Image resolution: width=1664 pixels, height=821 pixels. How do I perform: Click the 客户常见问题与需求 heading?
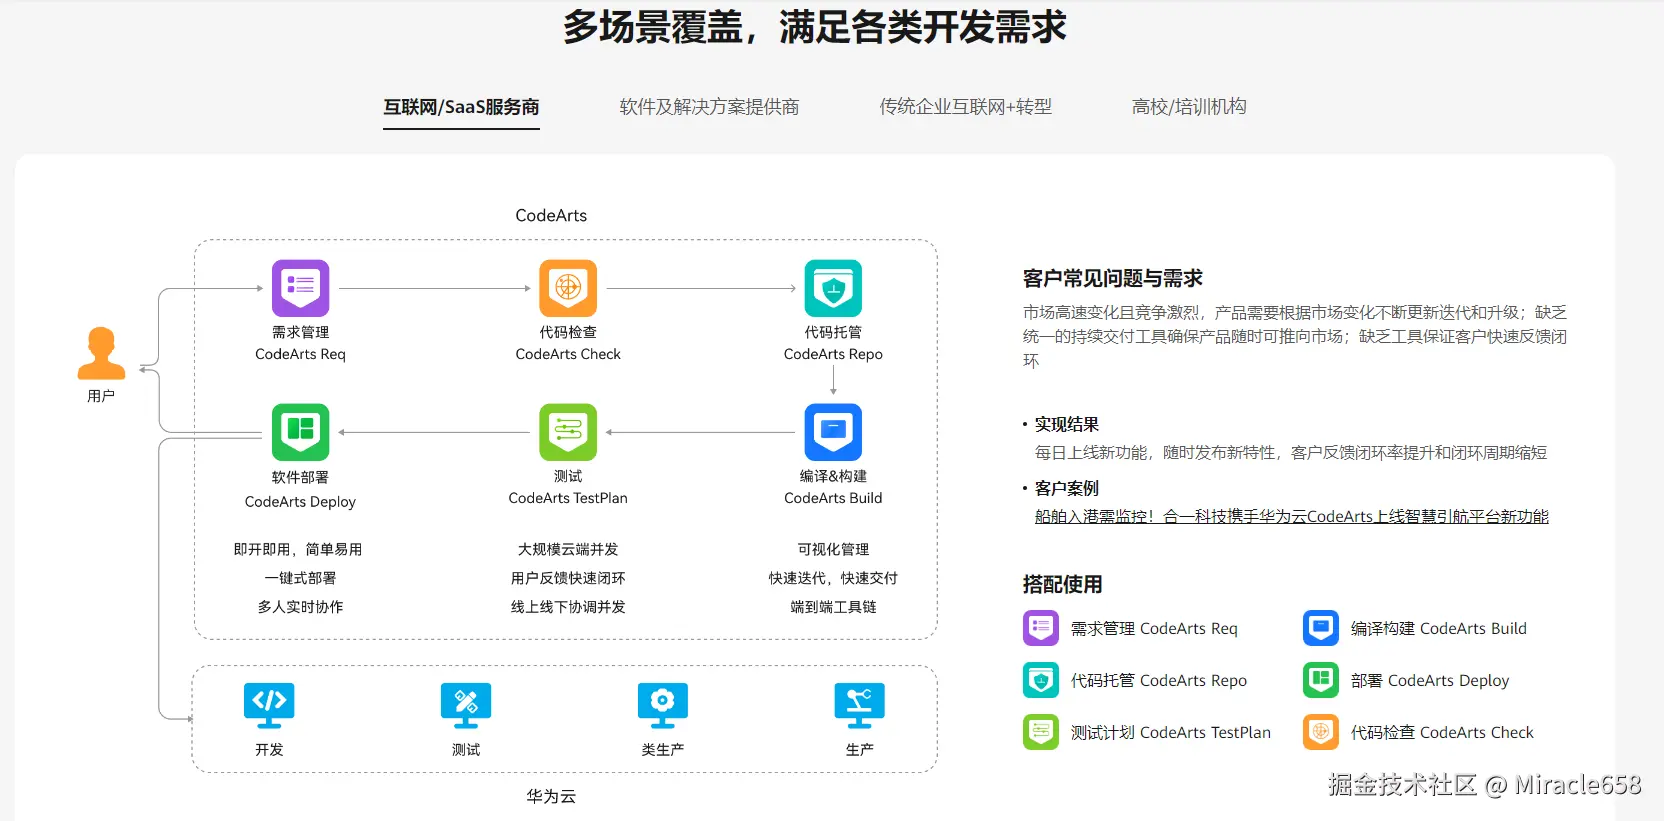(x=1112, y=278)
